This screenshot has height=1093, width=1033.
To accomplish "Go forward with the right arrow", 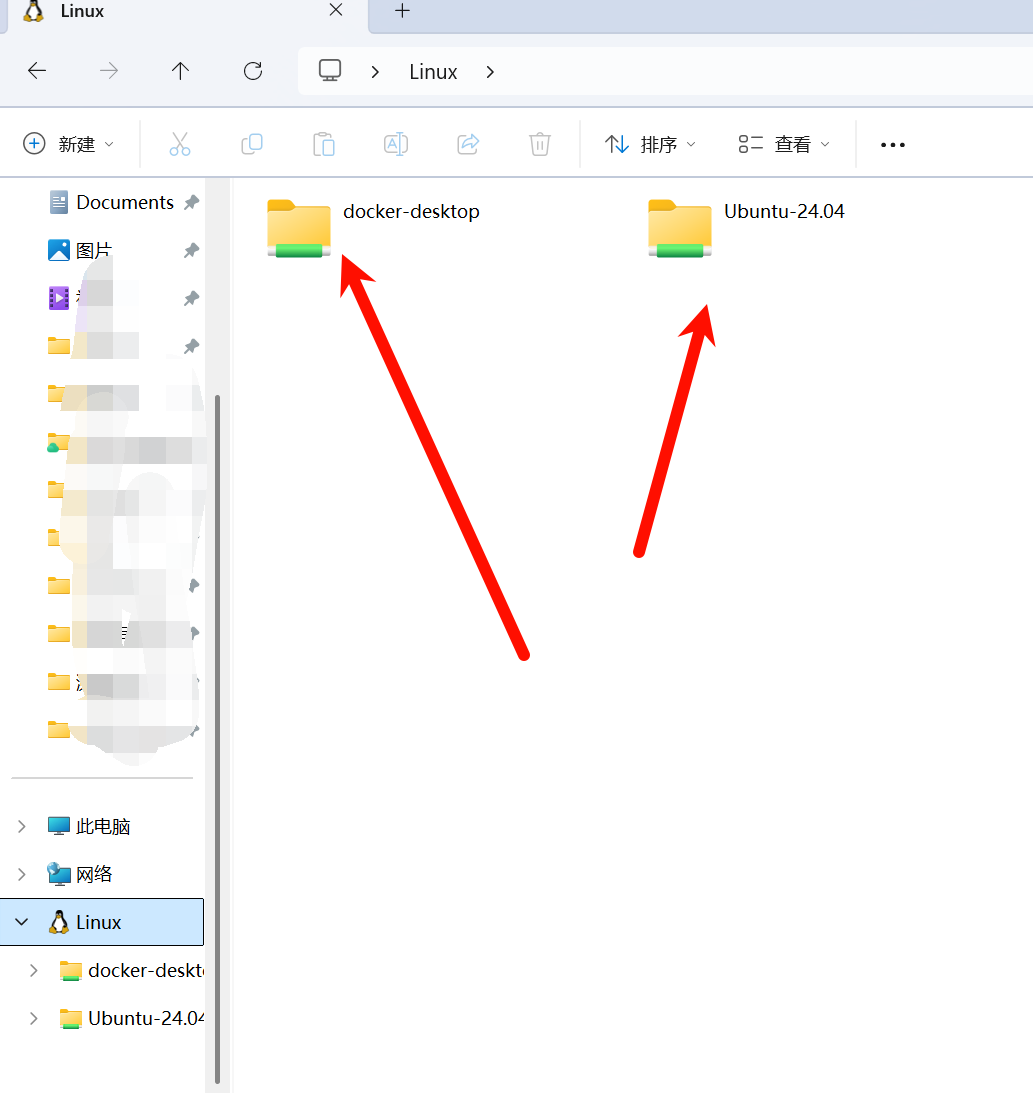I will point(109,71).
